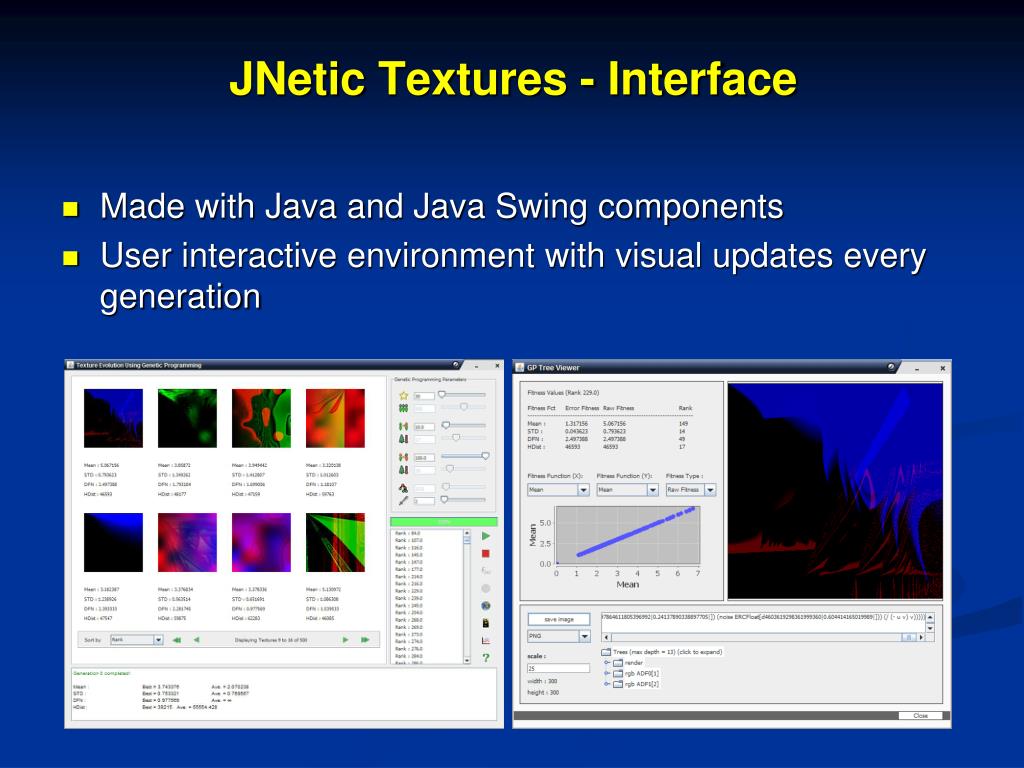1024x768 pixels.
Task: Click the first entry in the Rank list
Action: [x=408, y=534]
